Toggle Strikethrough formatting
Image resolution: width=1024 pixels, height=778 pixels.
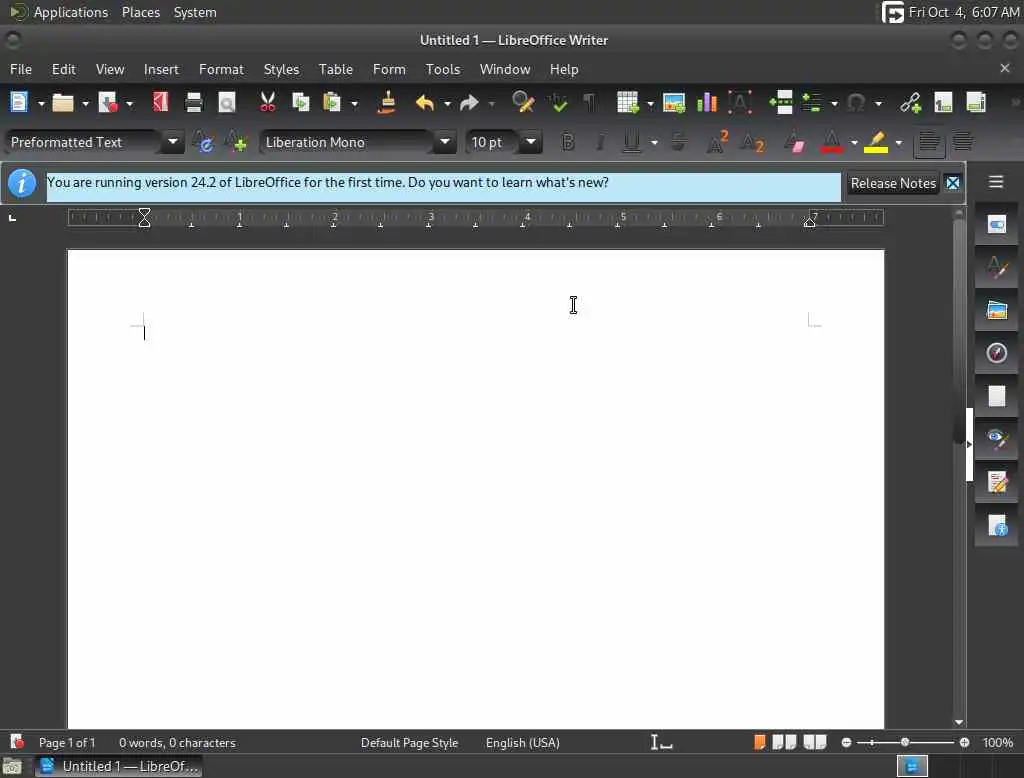click(x=678, y=142)
